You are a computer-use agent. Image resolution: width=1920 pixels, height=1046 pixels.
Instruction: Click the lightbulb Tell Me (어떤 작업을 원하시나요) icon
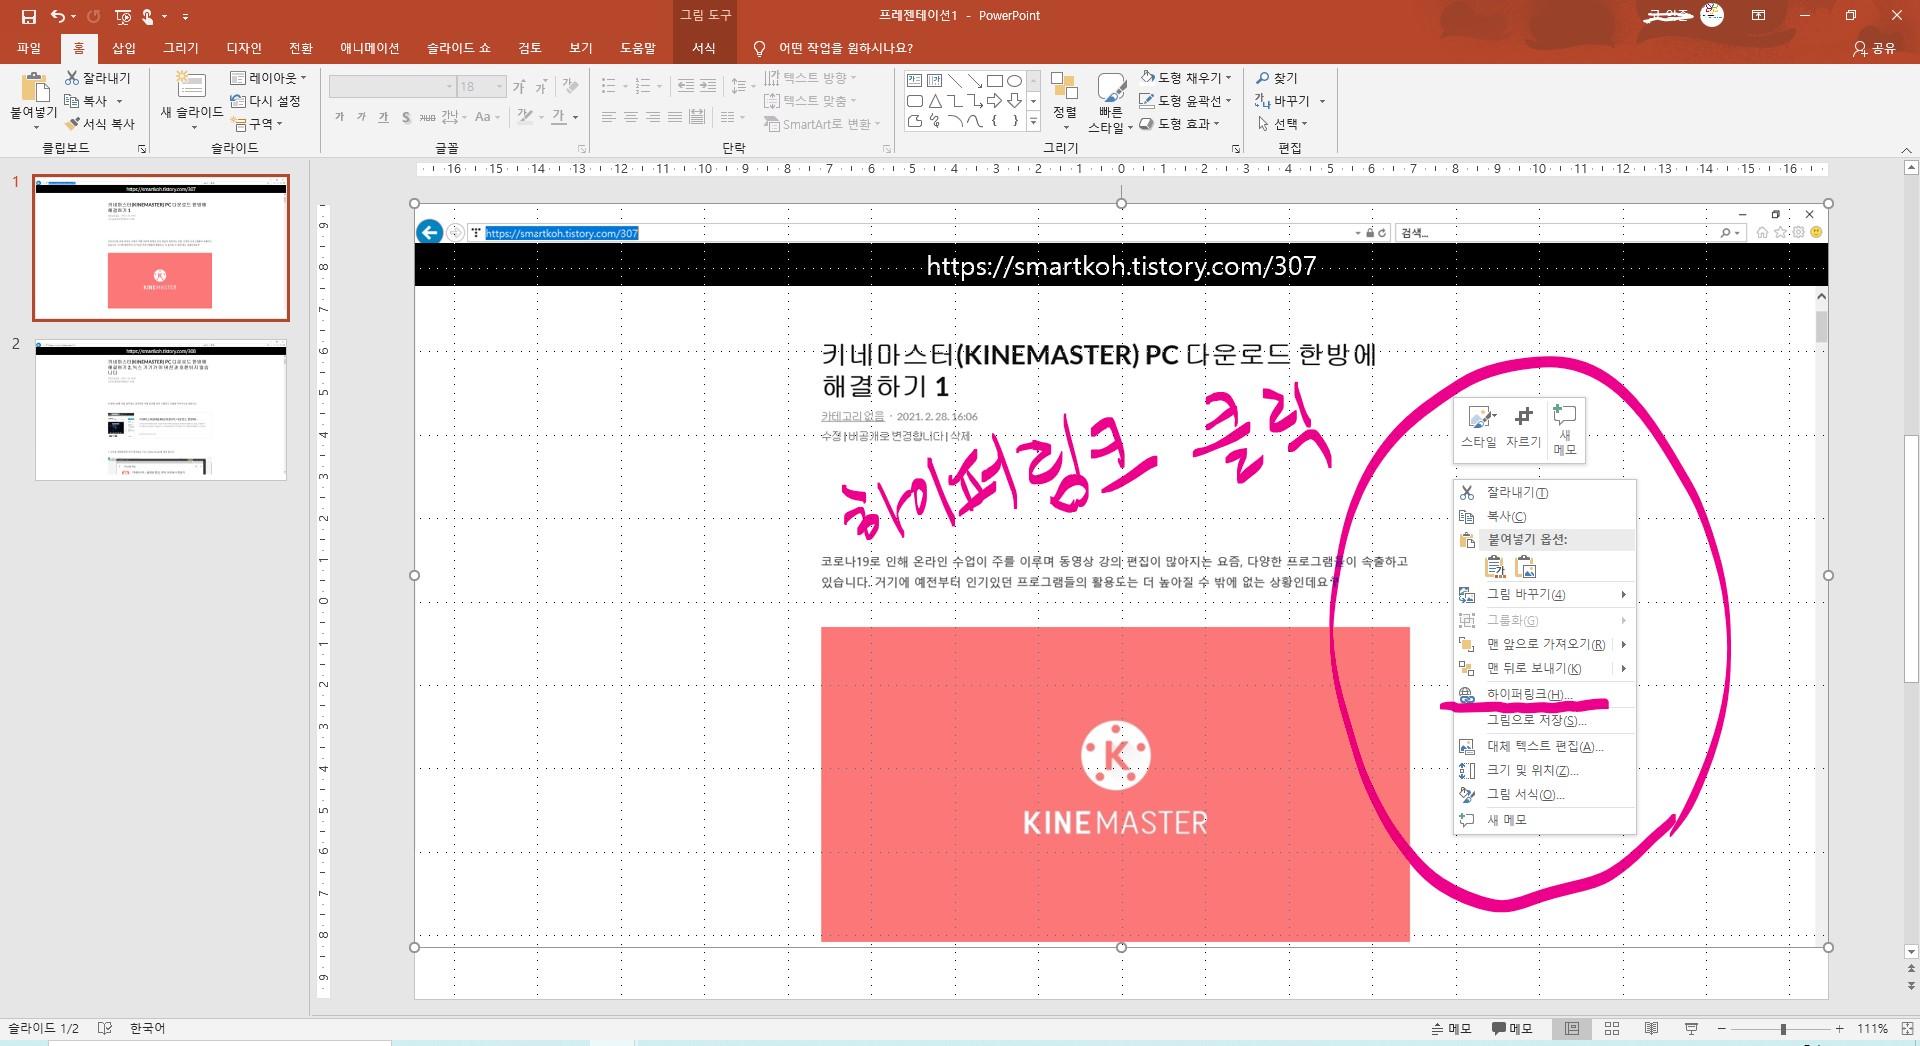coord(759,48)
